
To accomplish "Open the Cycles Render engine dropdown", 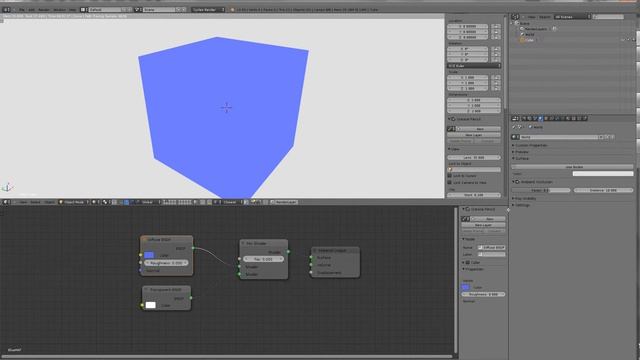I will tap(208, 9).
